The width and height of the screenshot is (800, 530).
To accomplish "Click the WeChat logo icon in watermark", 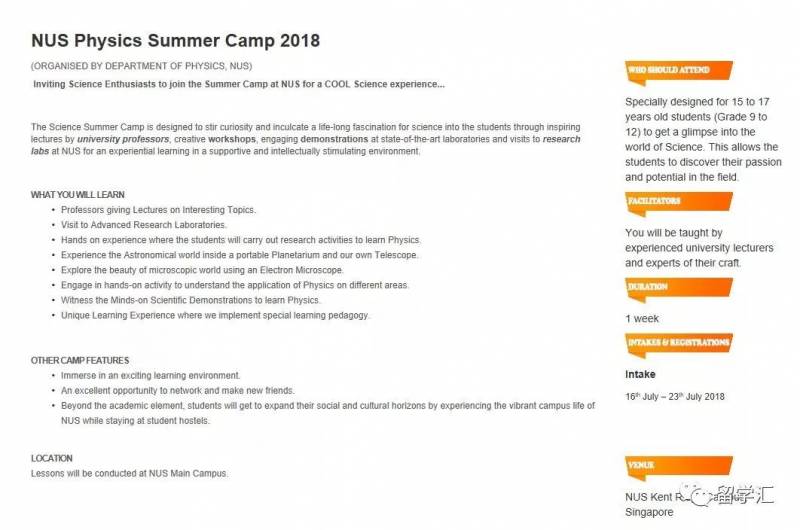I will pyautogui.click(x=697, y=495).
